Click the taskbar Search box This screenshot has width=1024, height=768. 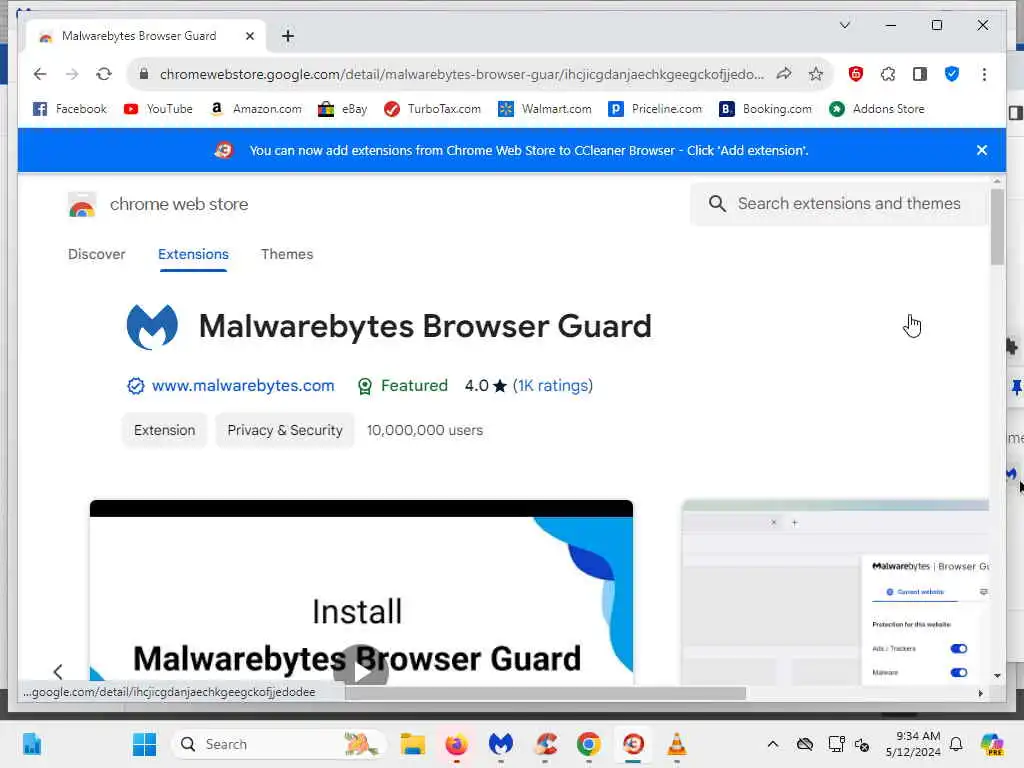pyautogui.click(x=278, y=744)
